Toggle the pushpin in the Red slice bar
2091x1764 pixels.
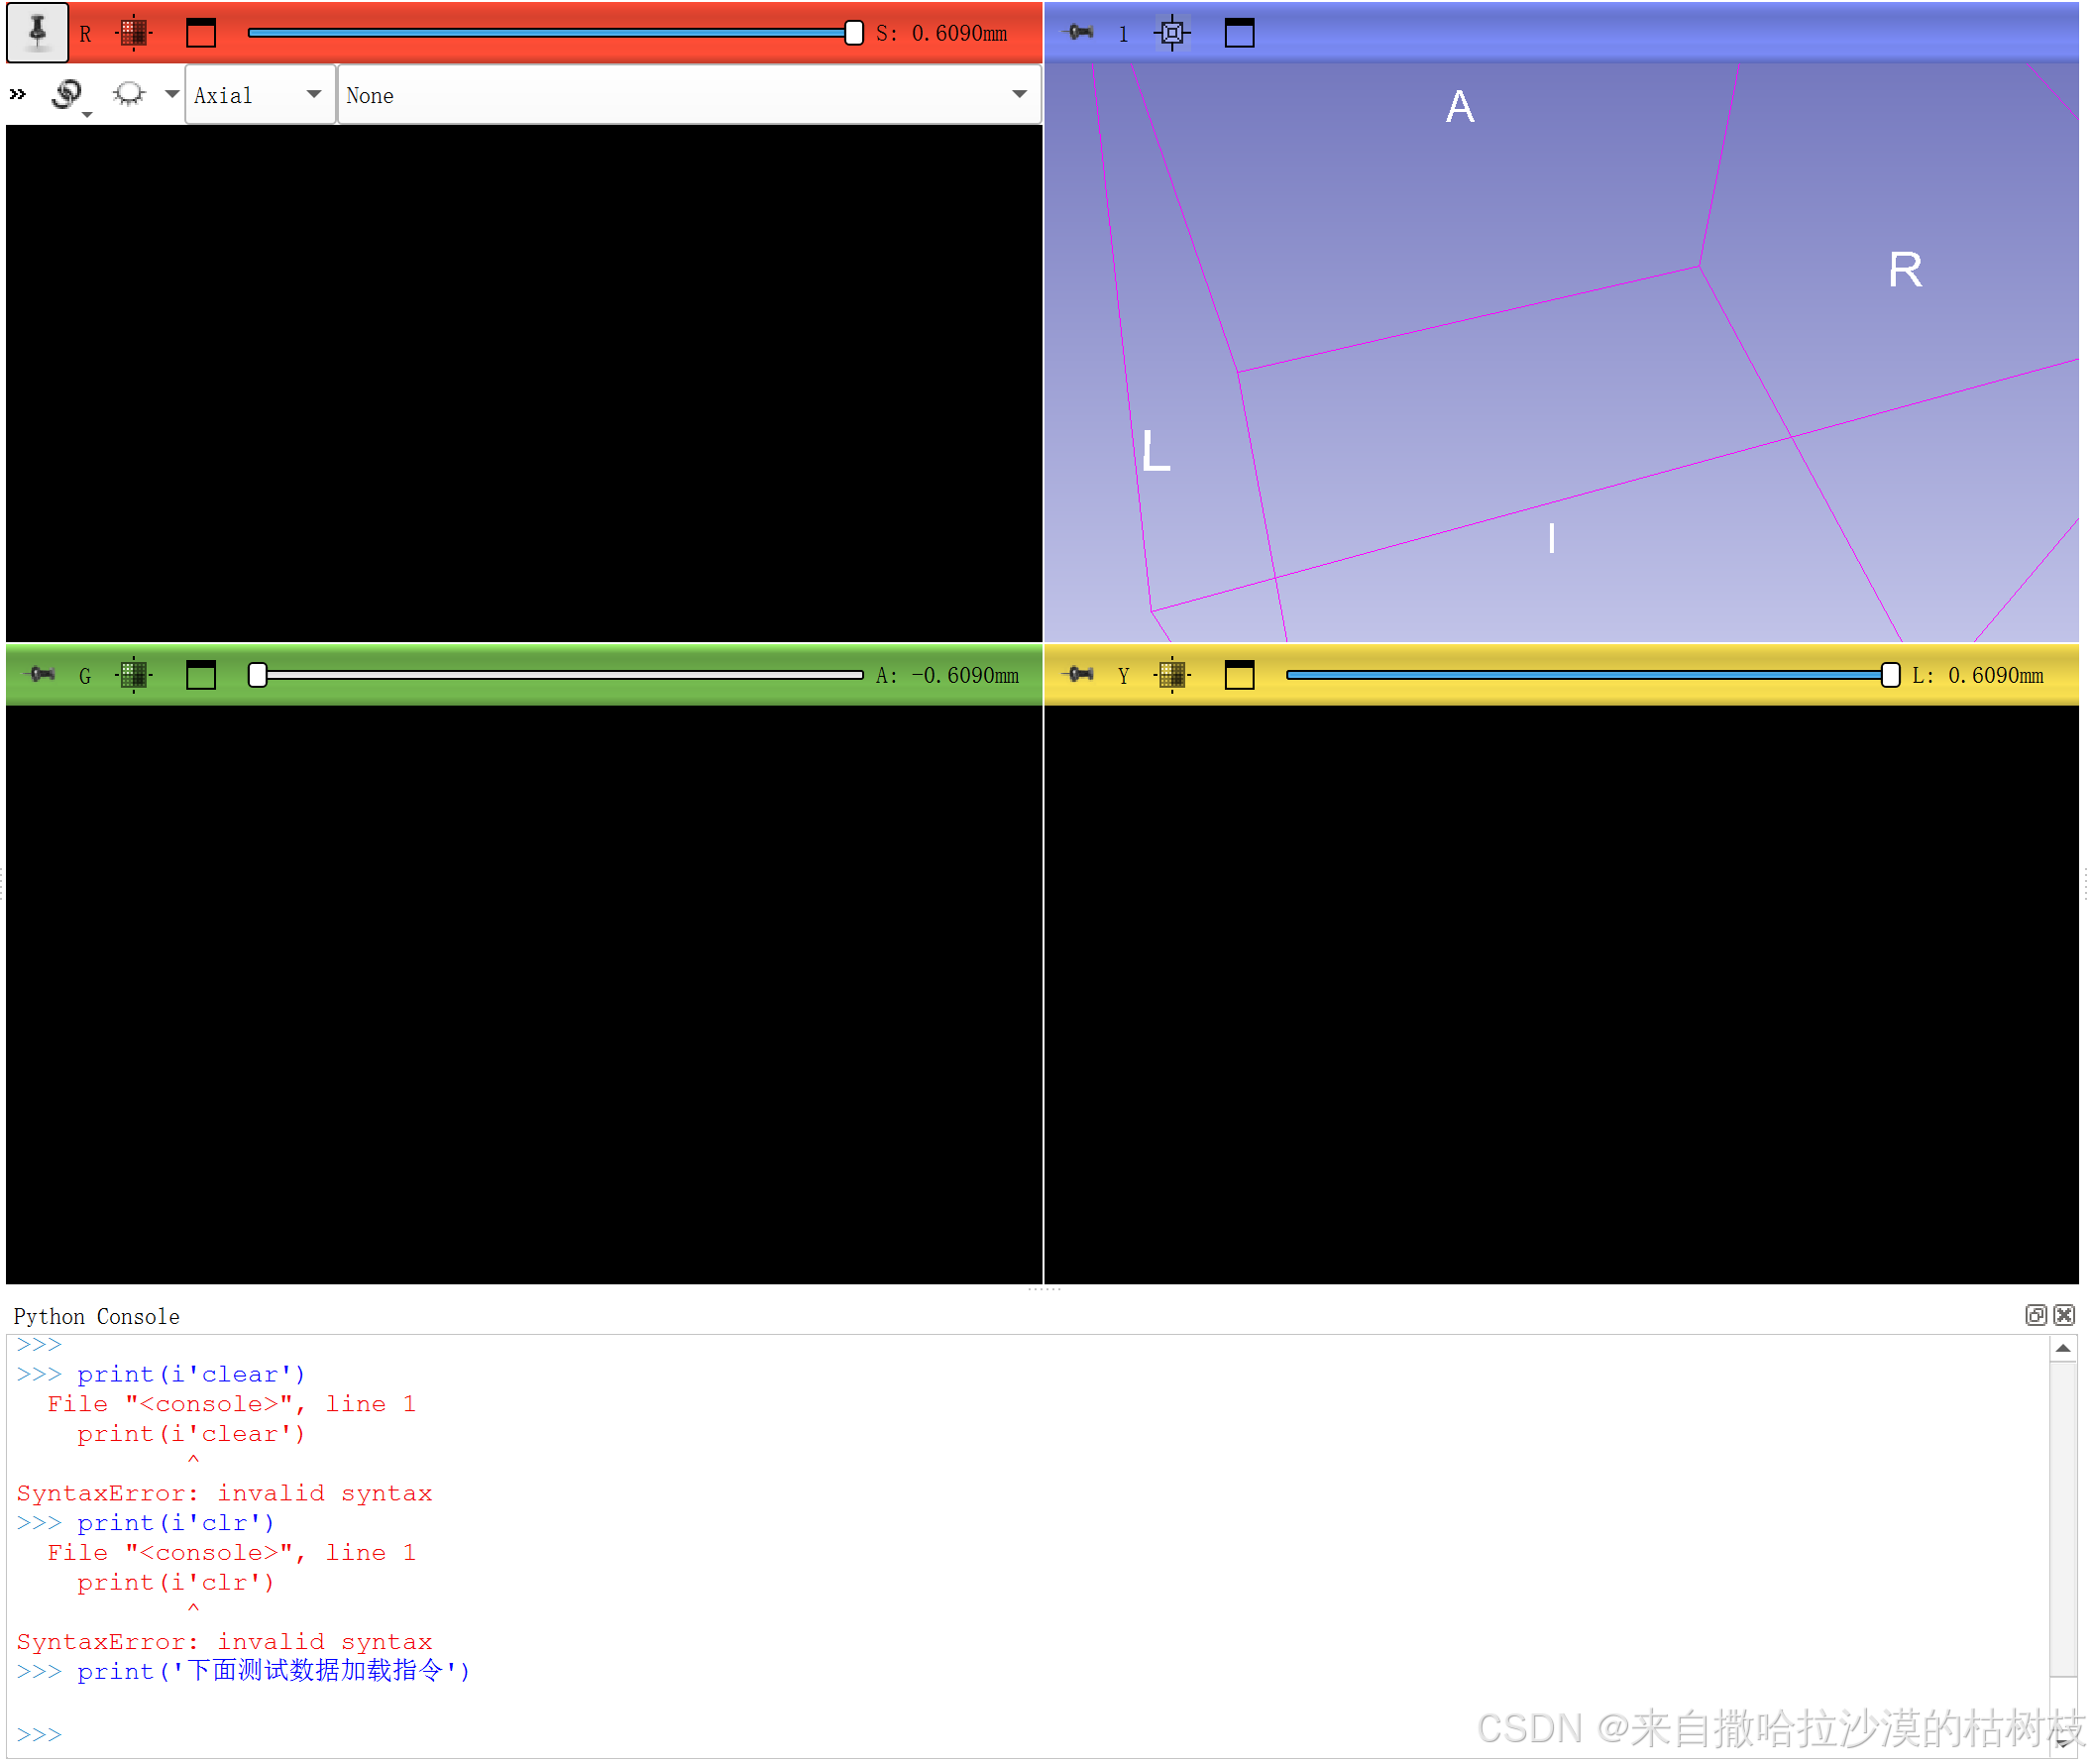[x=37, y=32]
